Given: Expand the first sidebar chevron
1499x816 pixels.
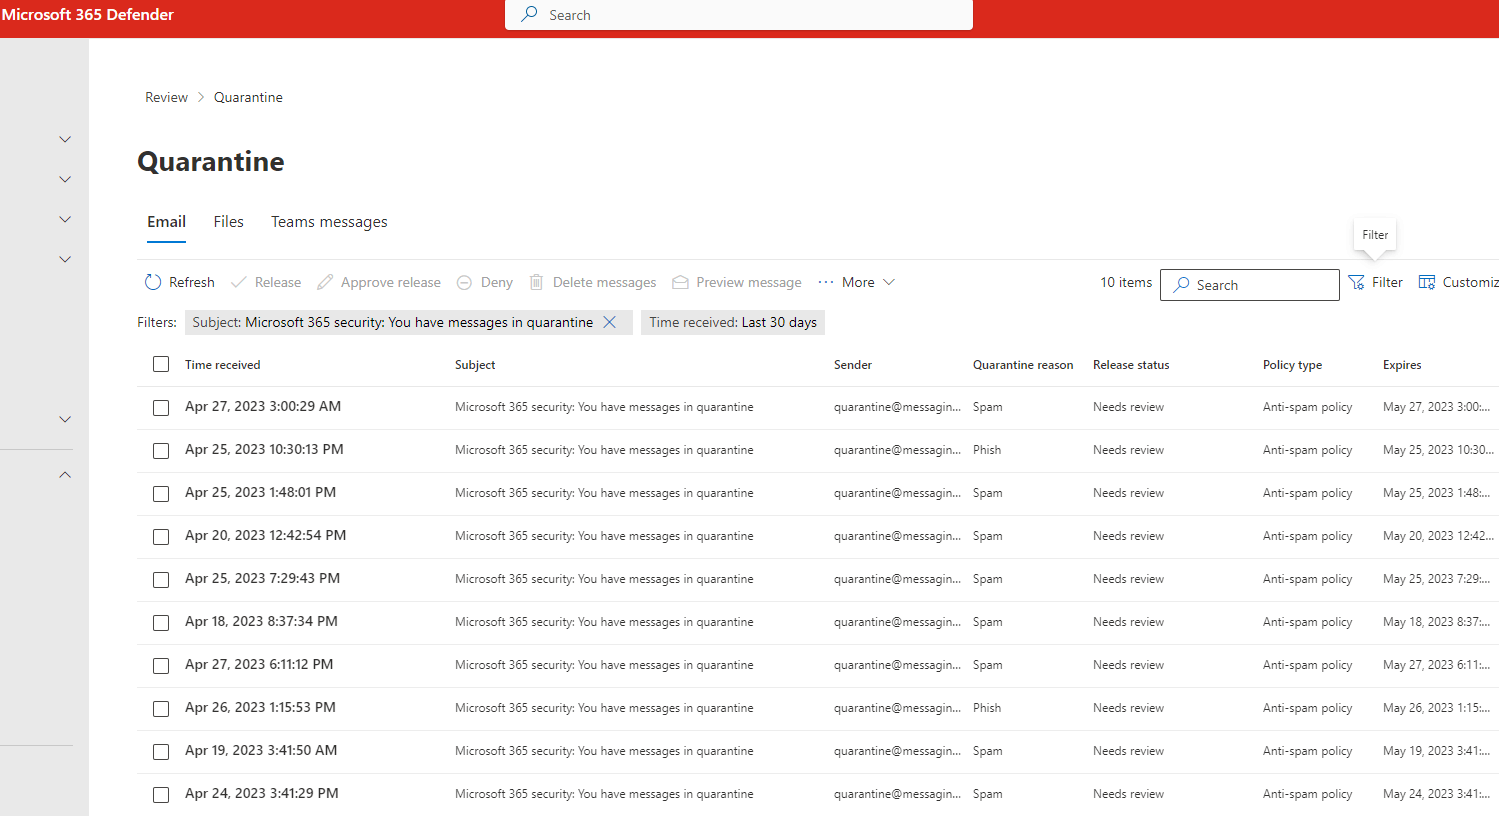Looking at the screenshot, I should [65, 139].
